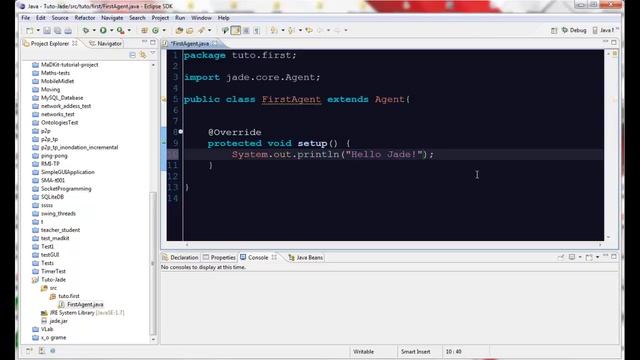Click the override marker on line 9
640x360 pixels.
pyautogui.click(x=164, y=143)
